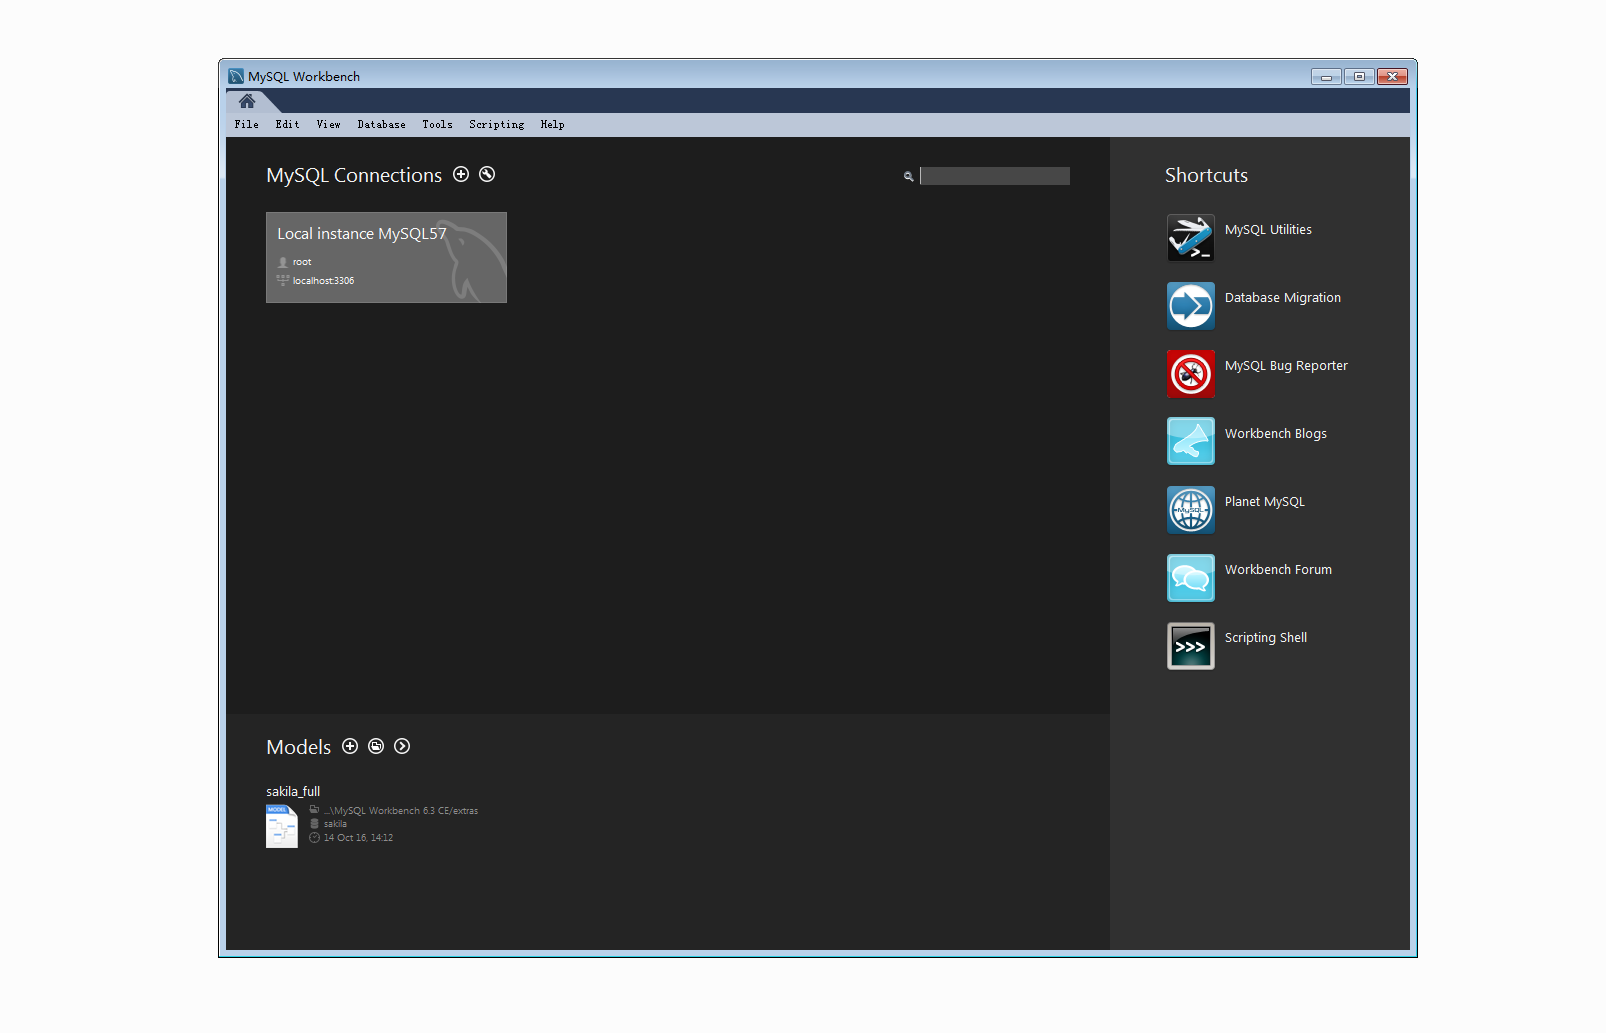
Task: Open the File menu
Action: (246, 125)
